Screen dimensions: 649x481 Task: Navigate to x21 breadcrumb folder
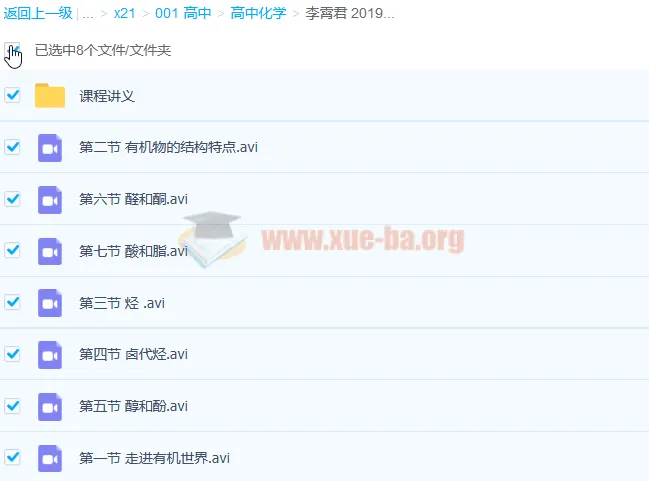(x=125, y=13)
